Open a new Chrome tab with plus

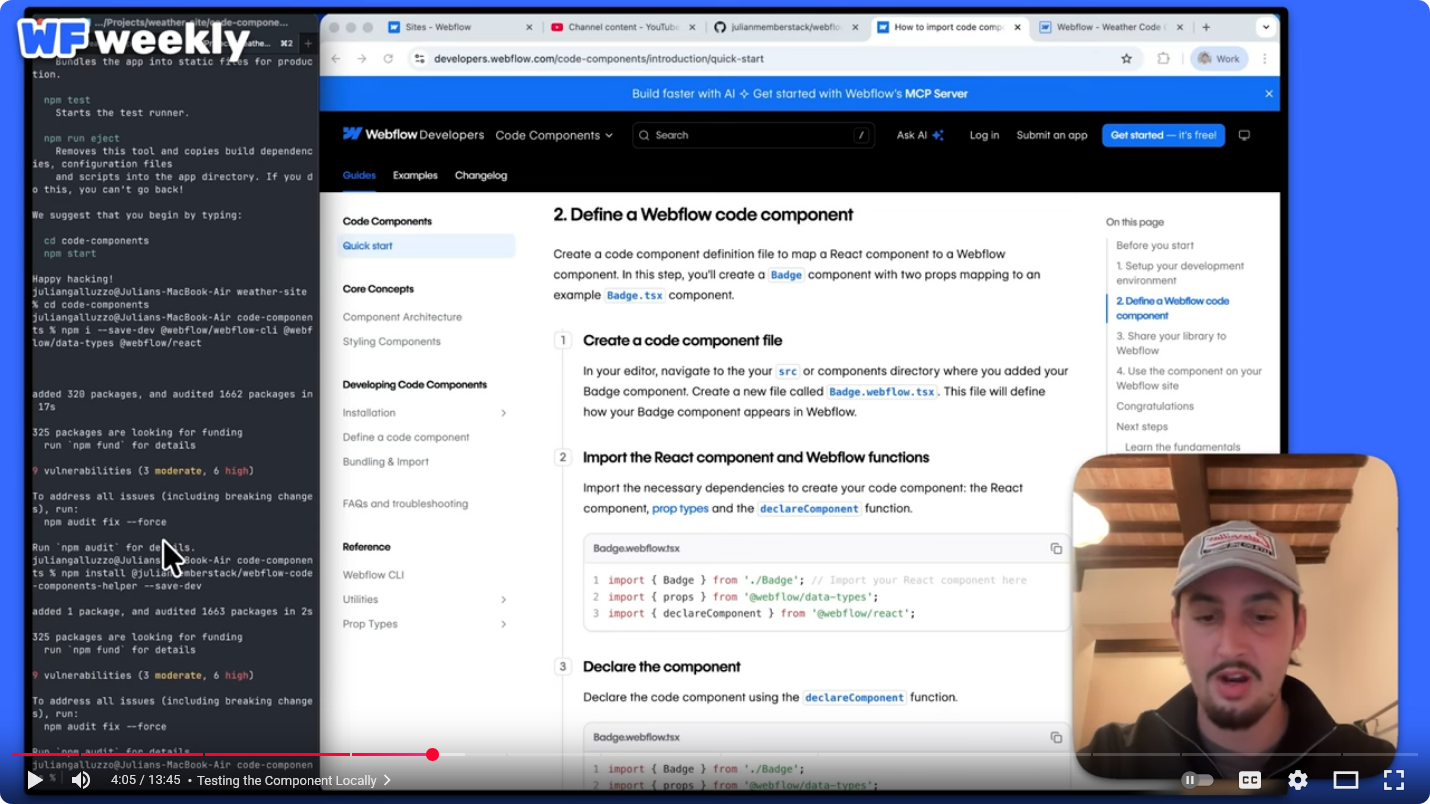1206,27
